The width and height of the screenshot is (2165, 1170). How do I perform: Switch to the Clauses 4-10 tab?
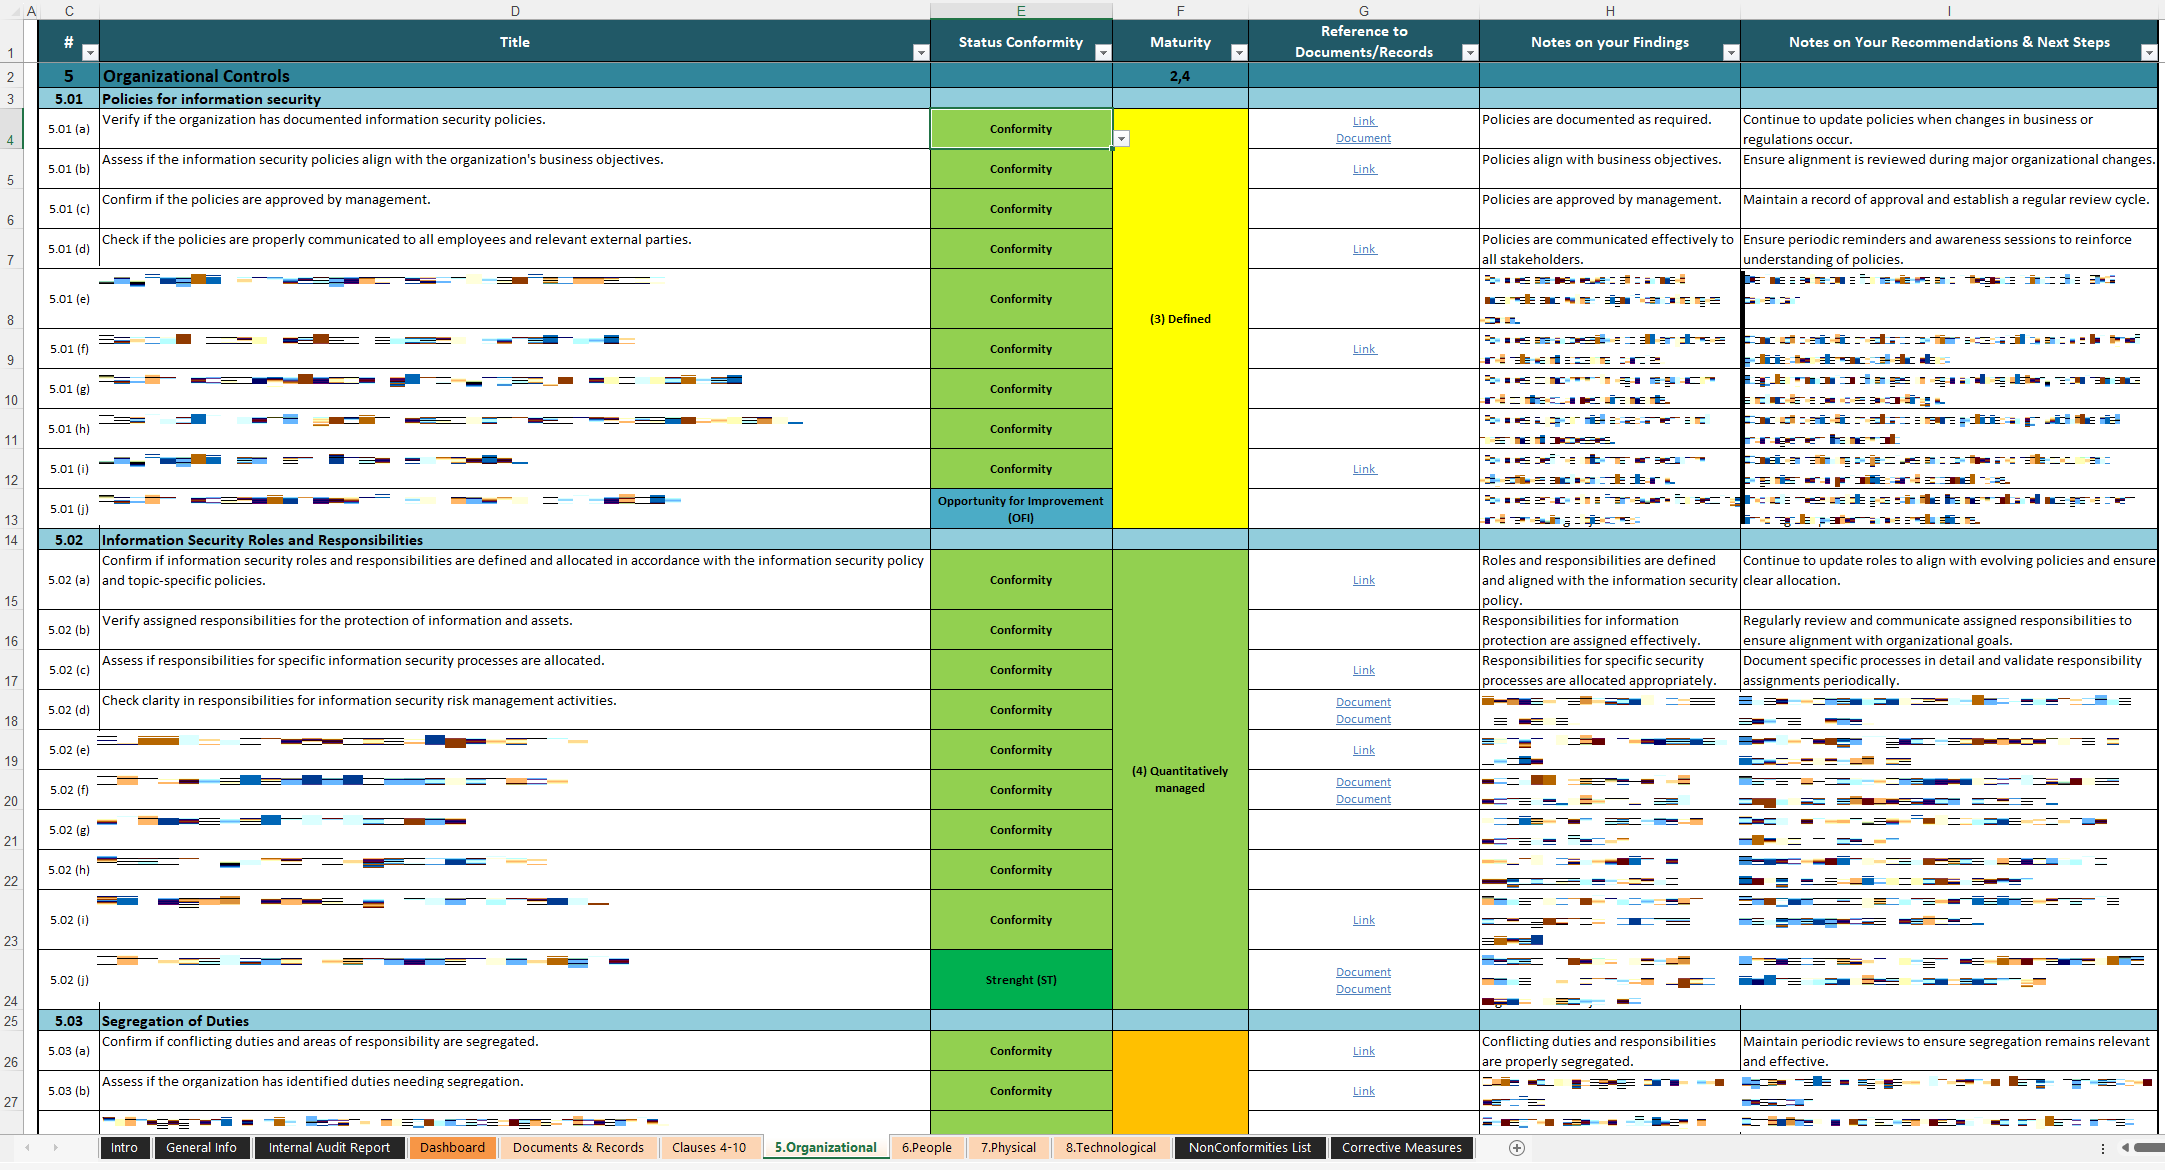pyautogui.click(x=710, y=1148)
